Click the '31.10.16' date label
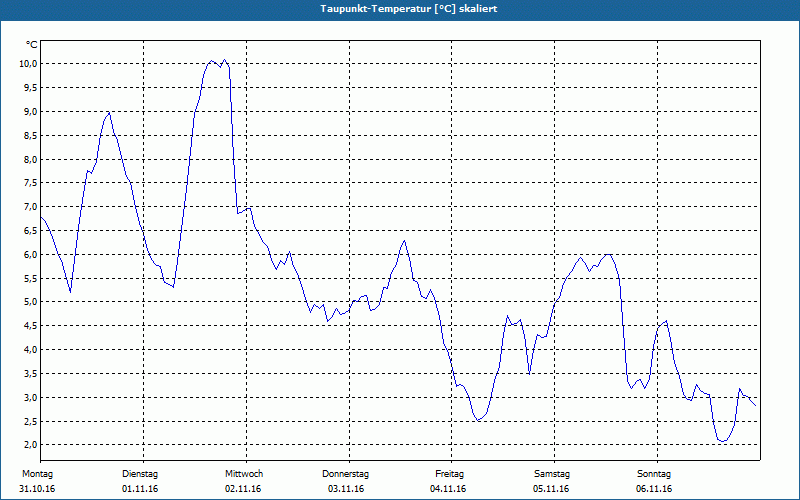This screenshot has height=500, width=800. (37, 489)
